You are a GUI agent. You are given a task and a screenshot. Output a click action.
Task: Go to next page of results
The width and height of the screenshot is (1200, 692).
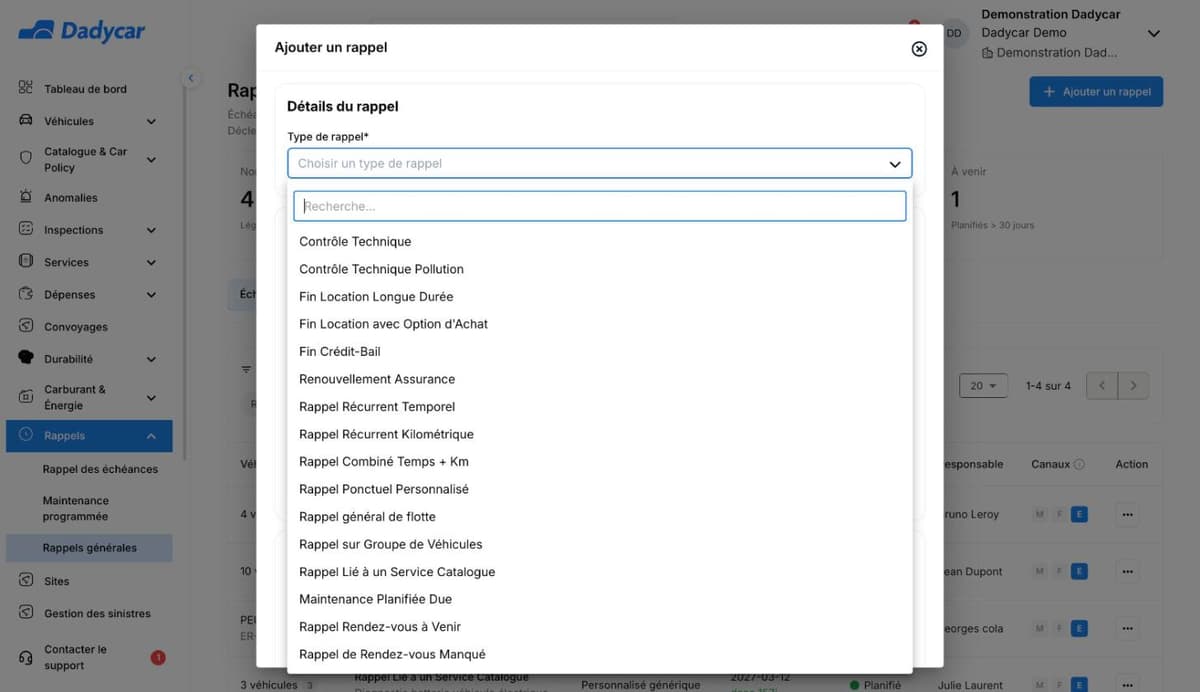click(1133, 386)
